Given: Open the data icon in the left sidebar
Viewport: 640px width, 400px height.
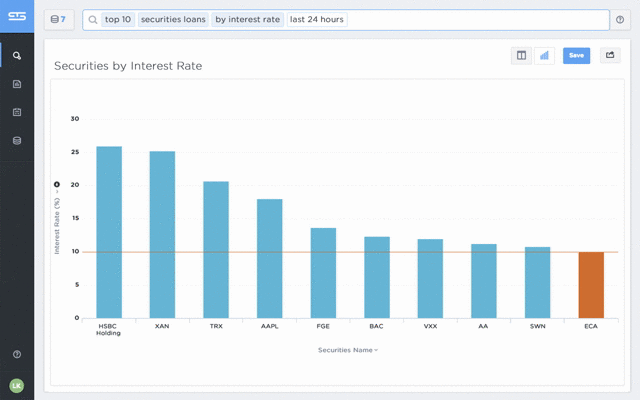Looking at the screenshot, I should point(17,140).
